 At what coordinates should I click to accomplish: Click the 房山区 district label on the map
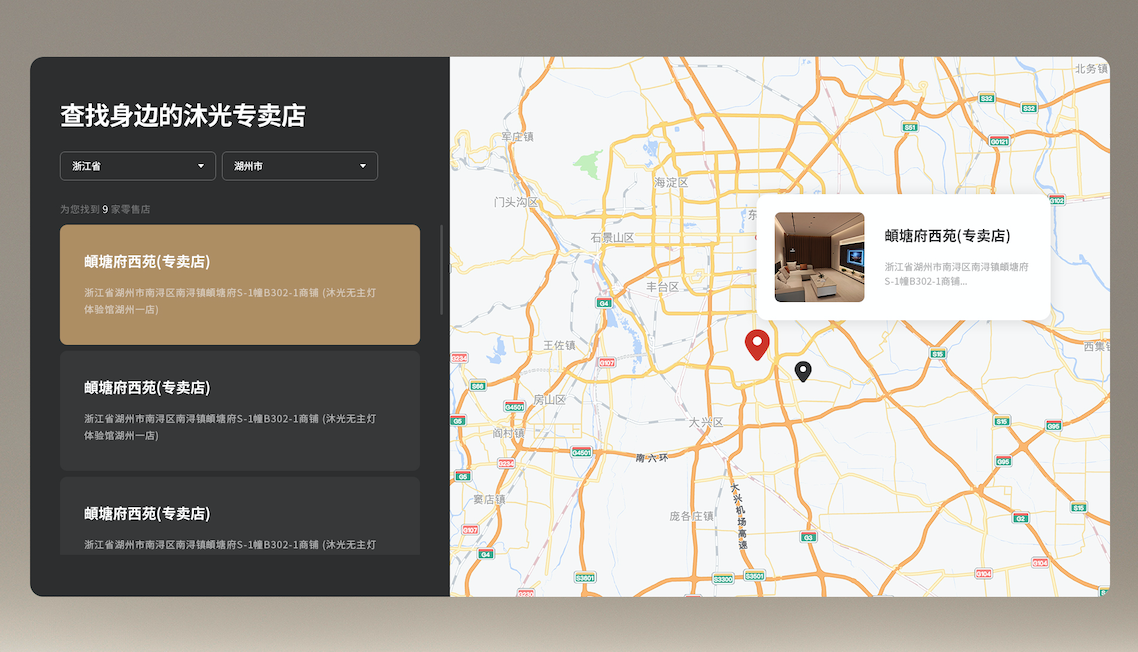tap(549, 399)
